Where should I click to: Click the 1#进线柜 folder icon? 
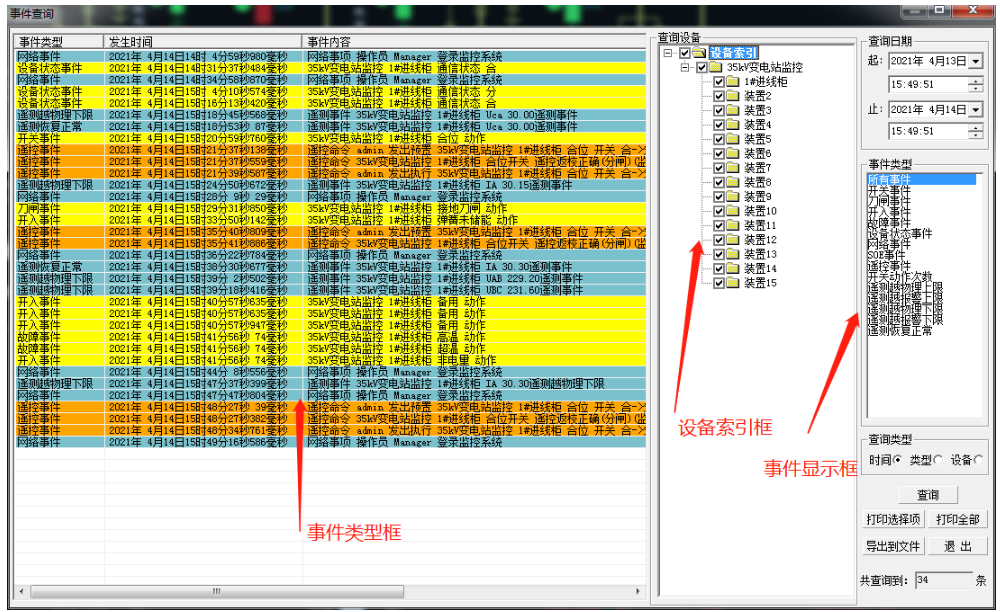click(x=733, y=82)
